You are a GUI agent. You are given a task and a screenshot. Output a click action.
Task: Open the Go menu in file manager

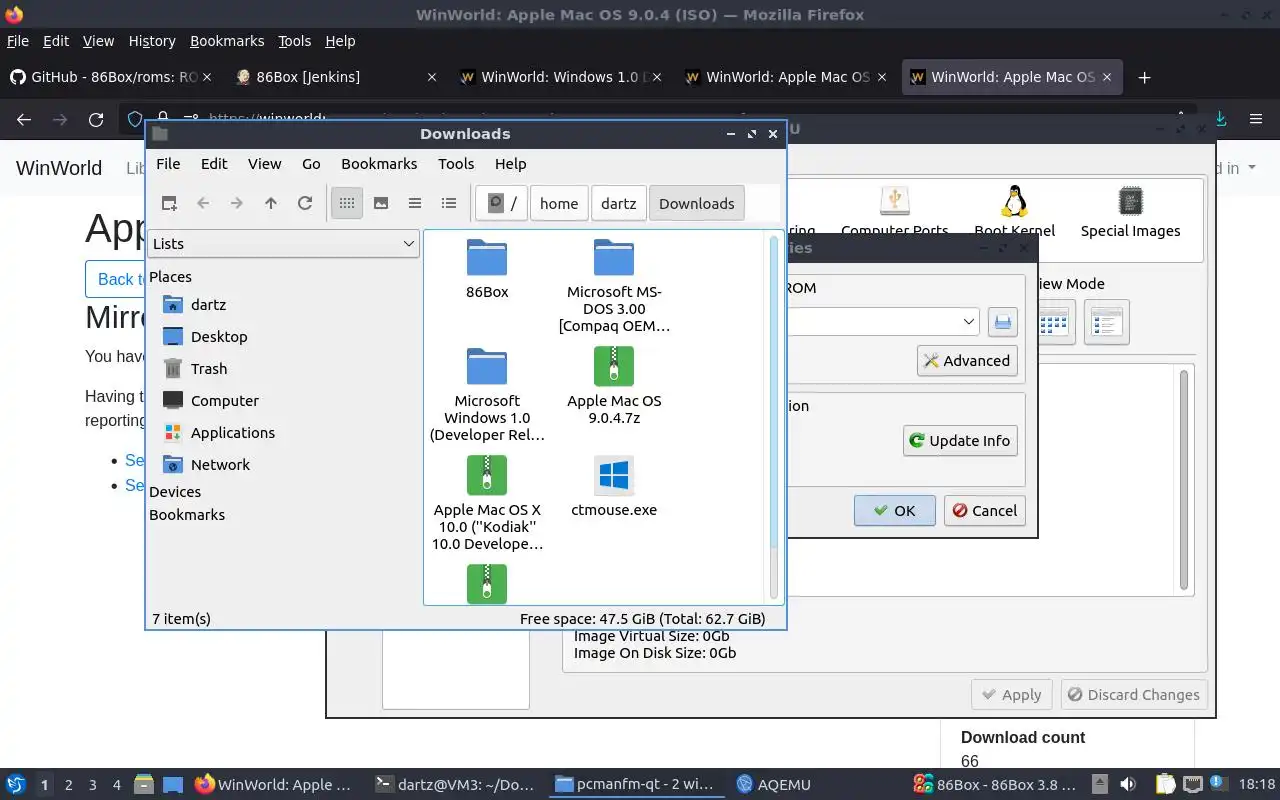point(311,163)
